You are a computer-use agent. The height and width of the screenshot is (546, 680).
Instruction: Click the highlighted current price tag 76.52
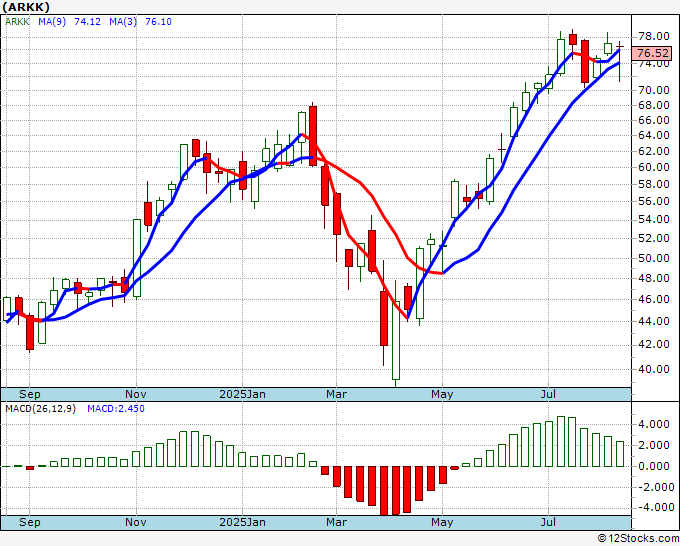(653, 53)
